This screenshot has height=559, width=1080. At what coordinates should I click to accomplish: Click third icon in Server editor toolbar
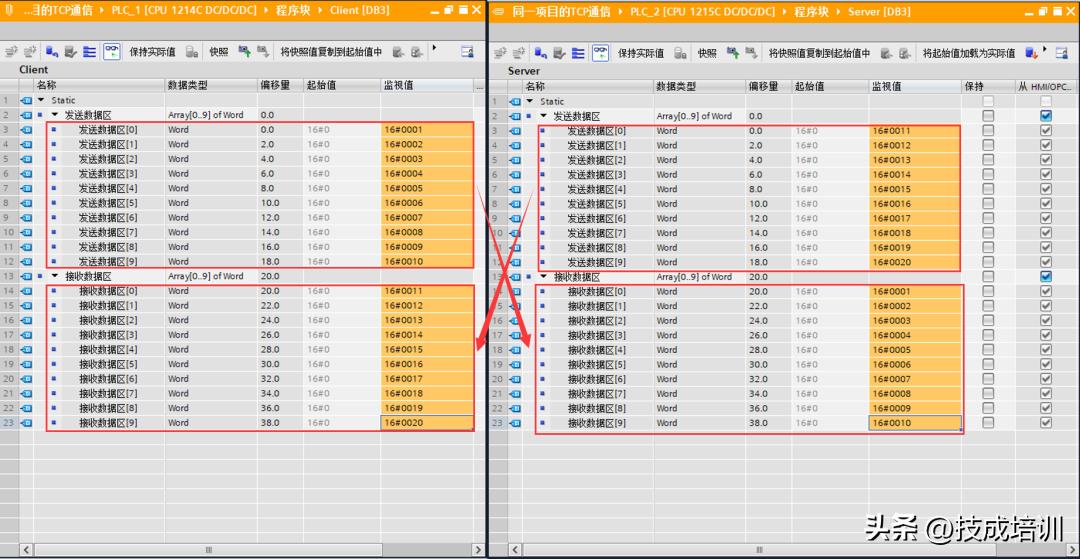pos(541,53)
